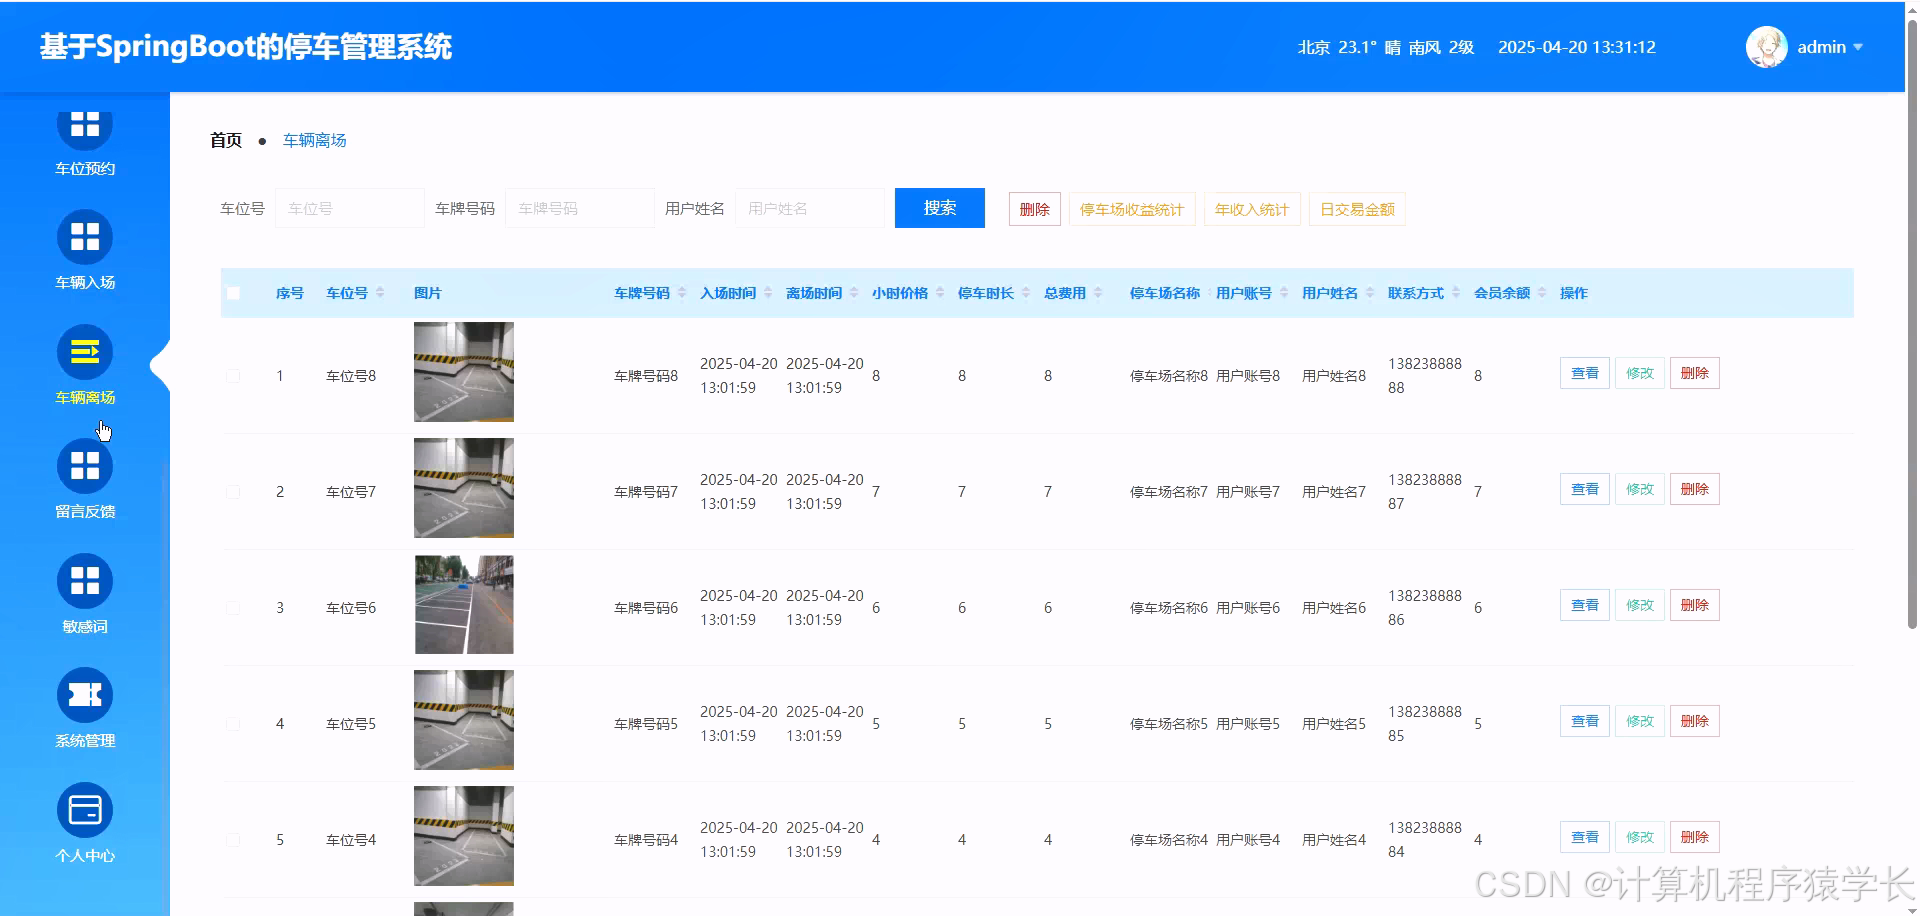The image size is (1920, 916).
Task: Edit the 车位号8 row with 修改
Action: click(1639, 373)
